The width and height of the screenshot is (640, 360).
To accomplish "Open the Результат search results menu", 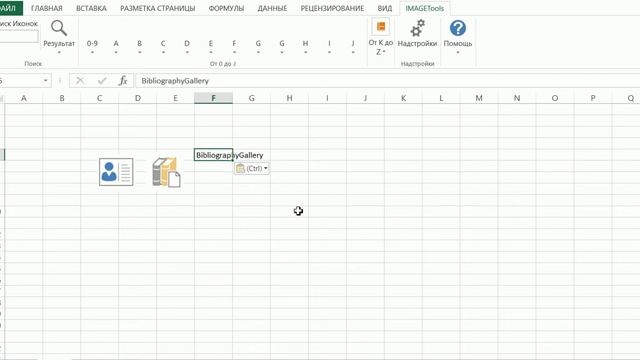I will coord(59,37).
